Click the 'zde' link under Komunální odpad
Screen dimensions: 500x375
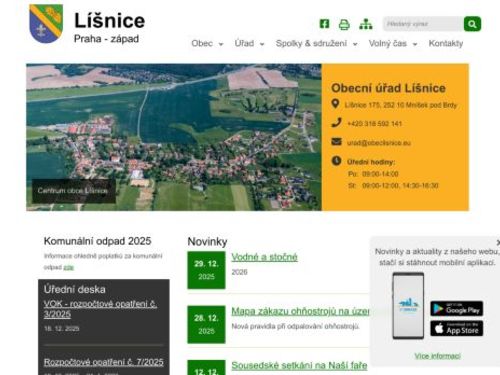click(x=68, y=267)
